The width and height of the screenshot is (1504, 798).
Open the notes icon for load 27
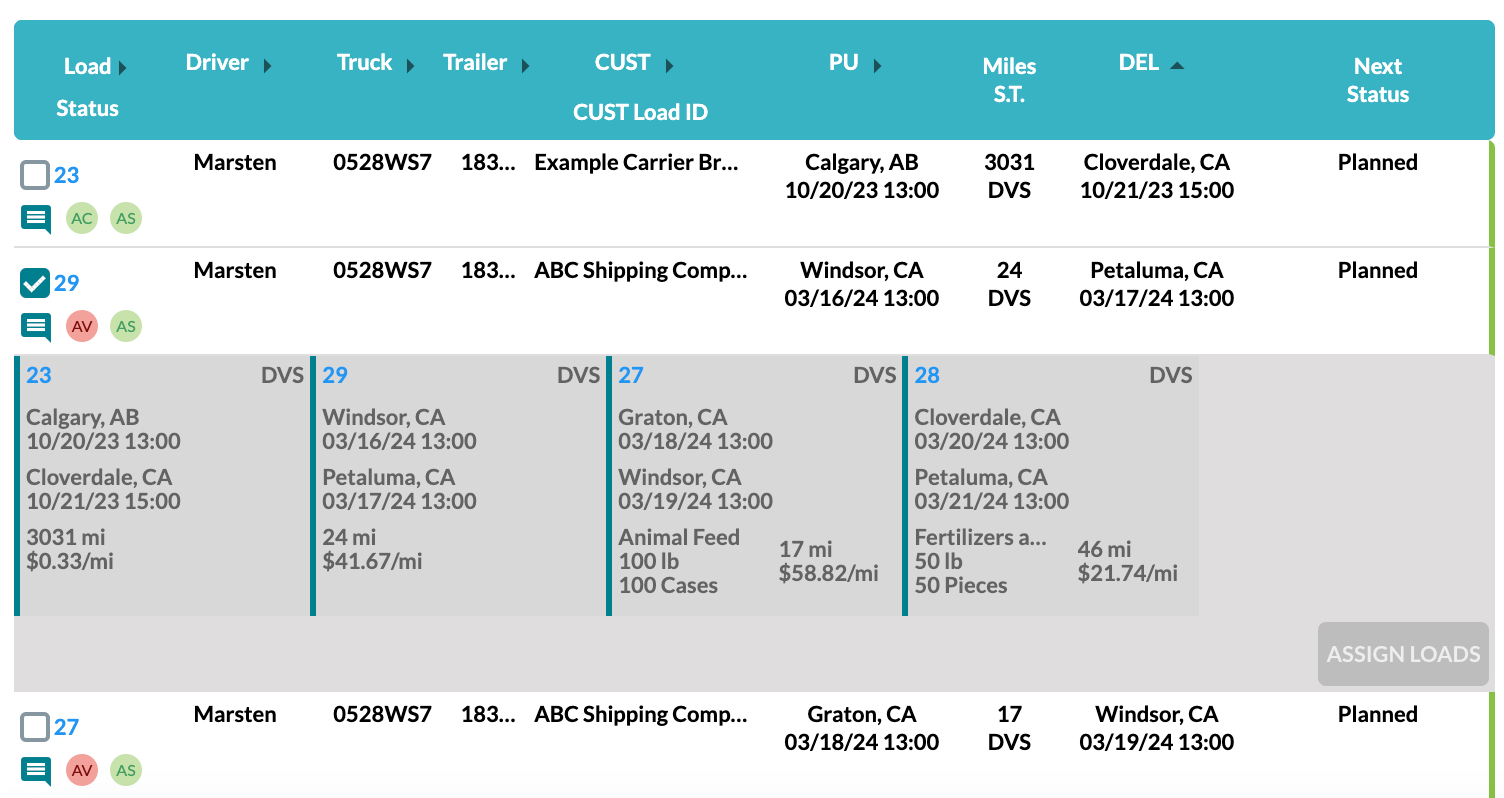(x=35, y=770)
